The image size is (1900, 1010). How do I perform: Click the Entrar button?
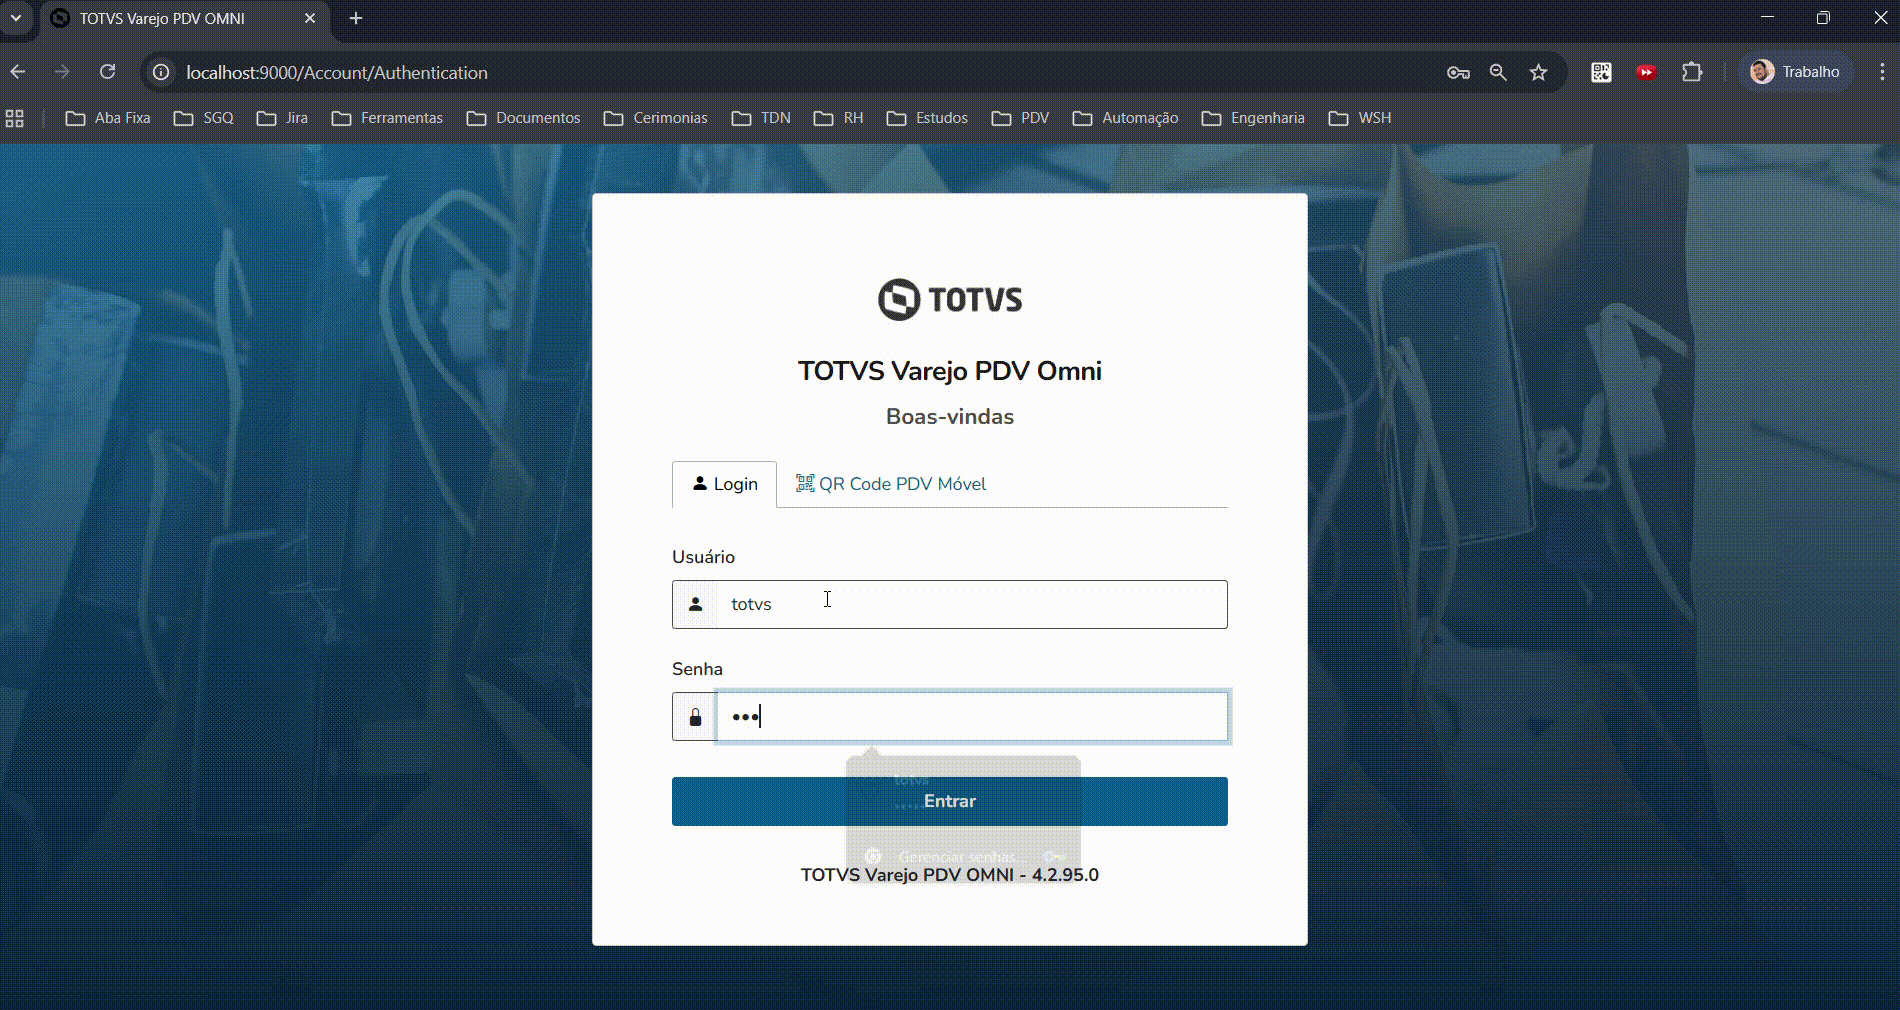tap(950, 801)
